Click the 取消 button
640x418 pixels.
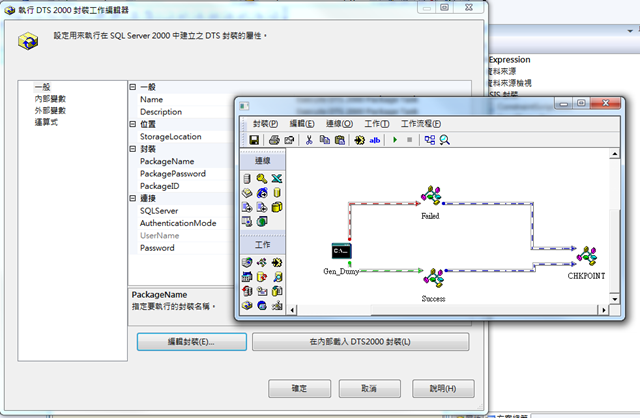(x=369, y=389)
